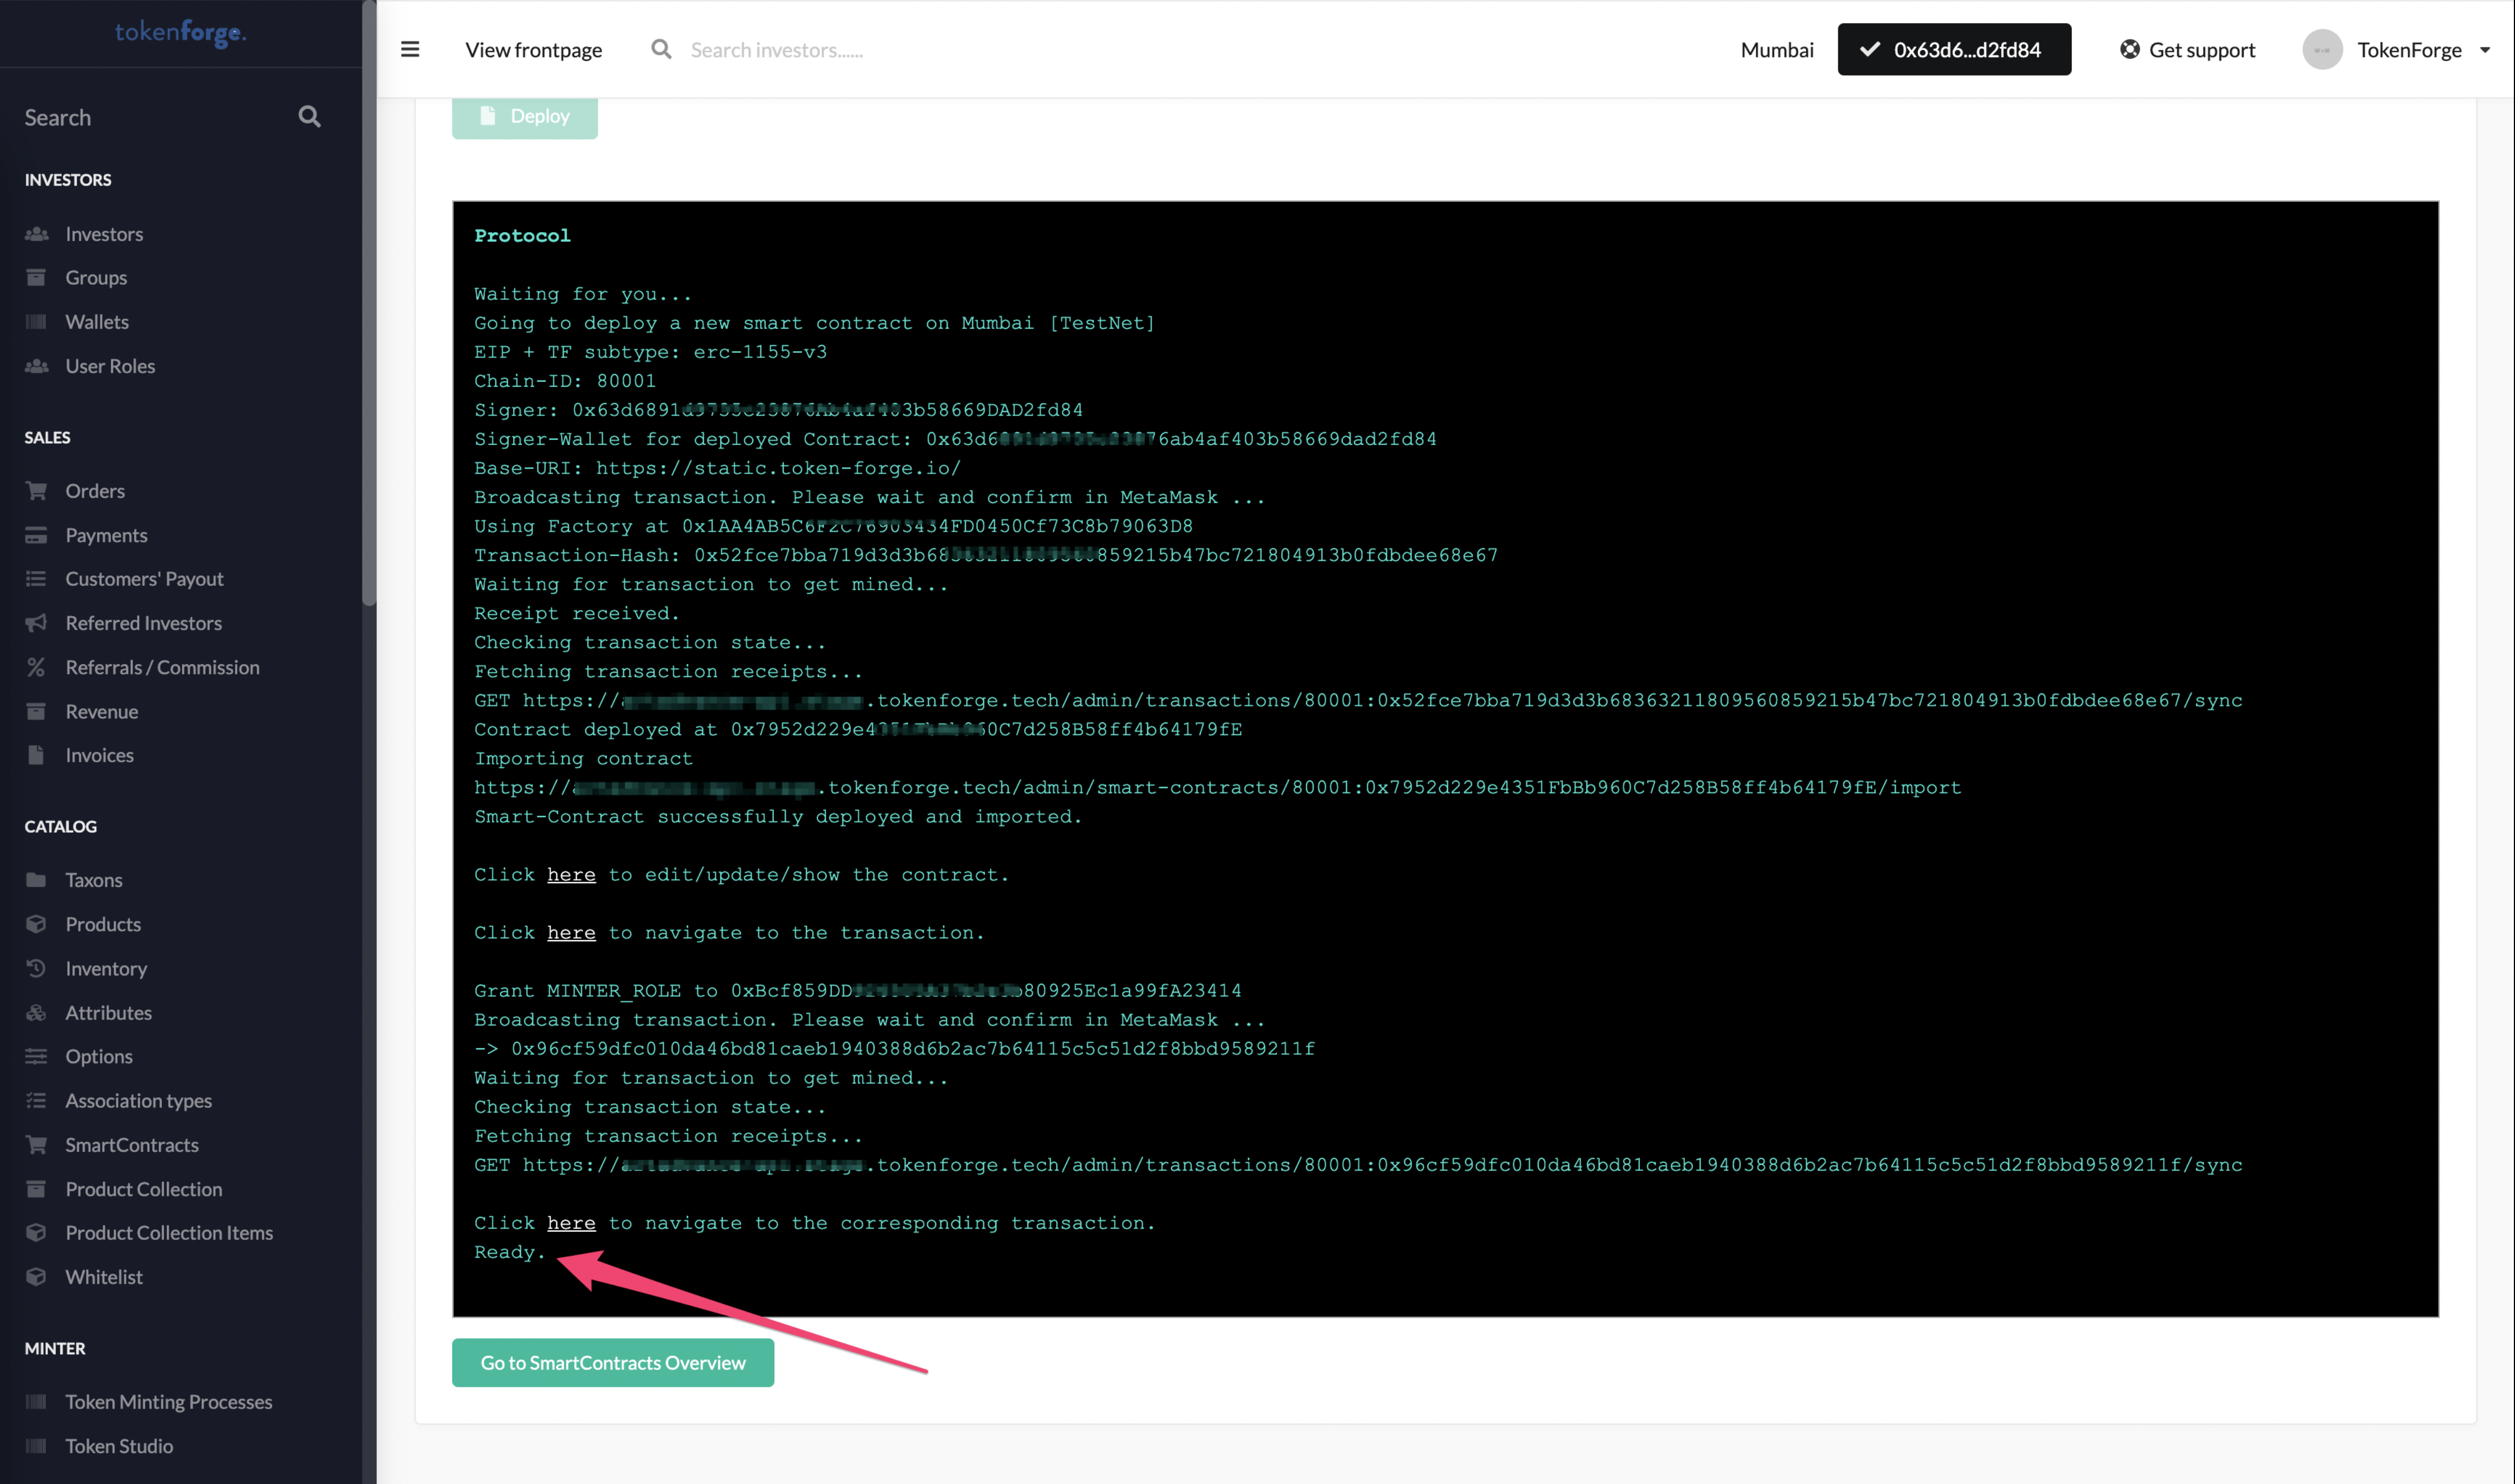Click the Customers' Payout list icon
Image resolution: width=2515 pixels, height=1484 pixels.
36,579
